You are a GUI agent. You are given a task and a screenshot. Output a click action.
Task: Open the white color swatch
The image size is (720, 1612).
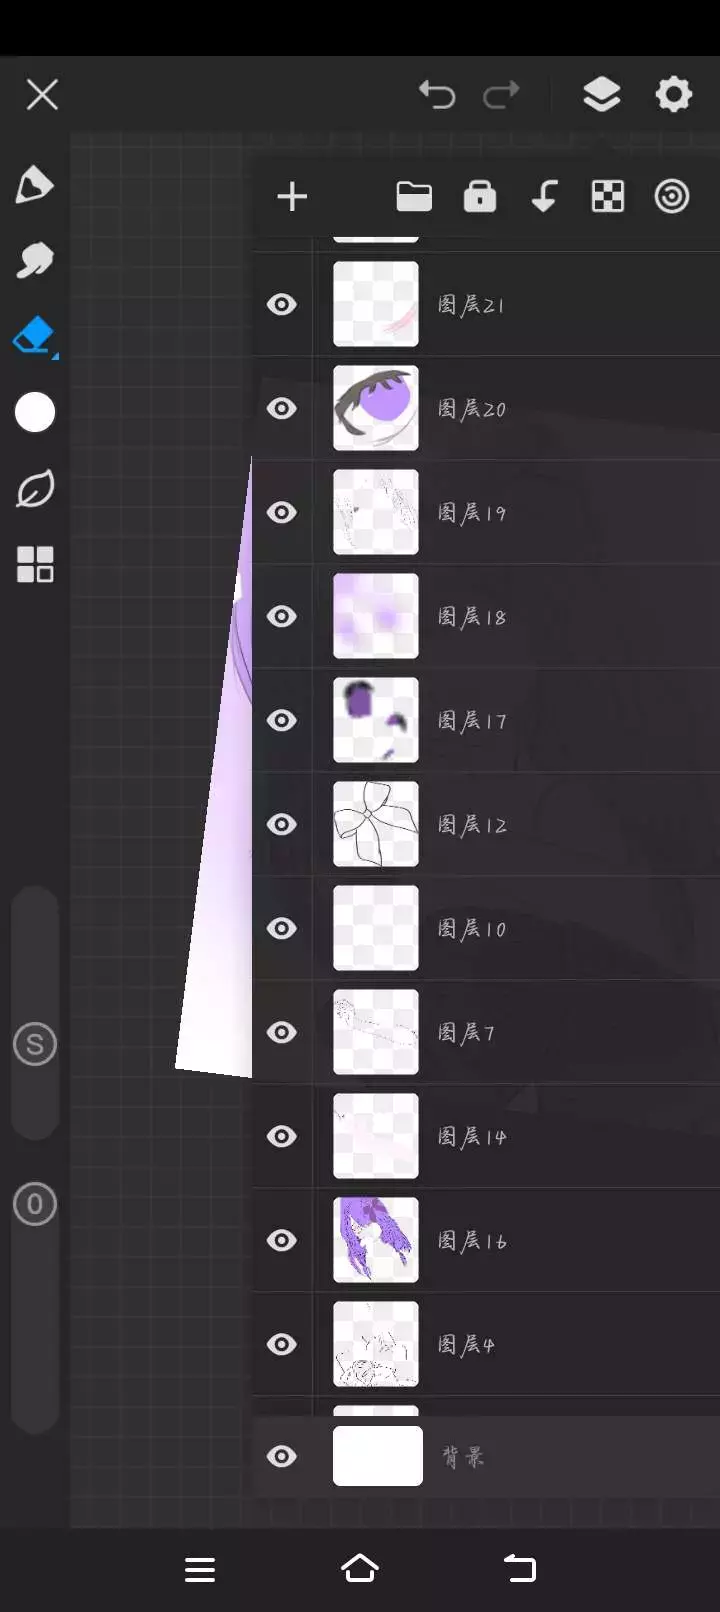tap(35, 412)
